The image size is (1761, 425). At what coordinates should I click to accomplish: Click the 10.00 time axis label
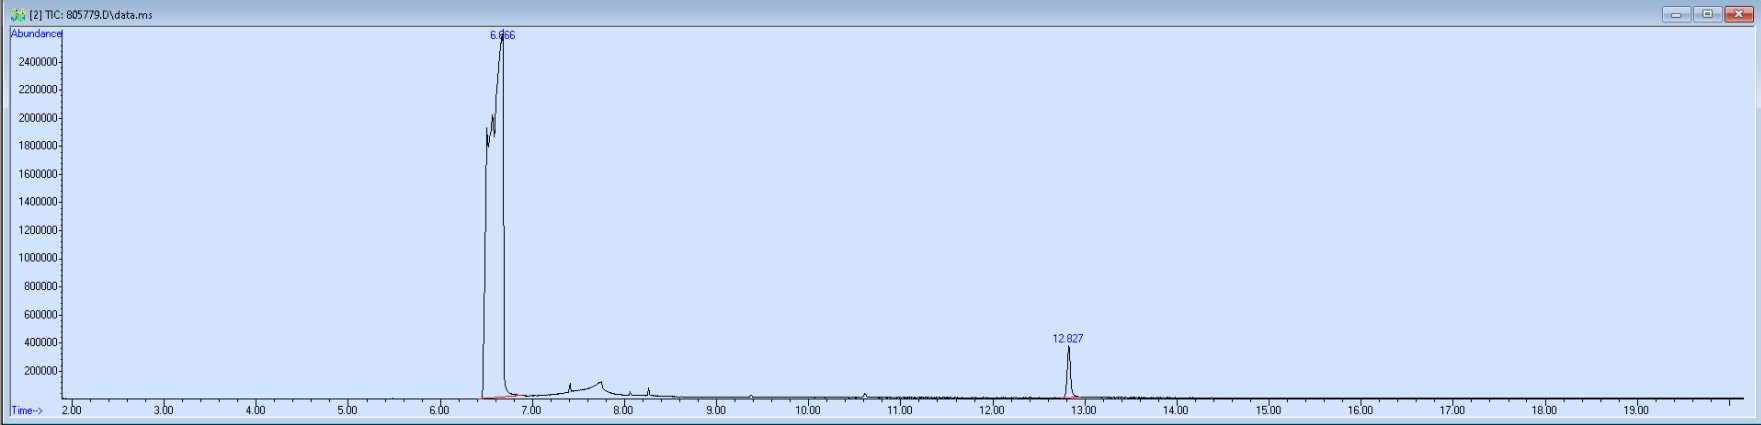pyautogui.click(x=808, y=410)
